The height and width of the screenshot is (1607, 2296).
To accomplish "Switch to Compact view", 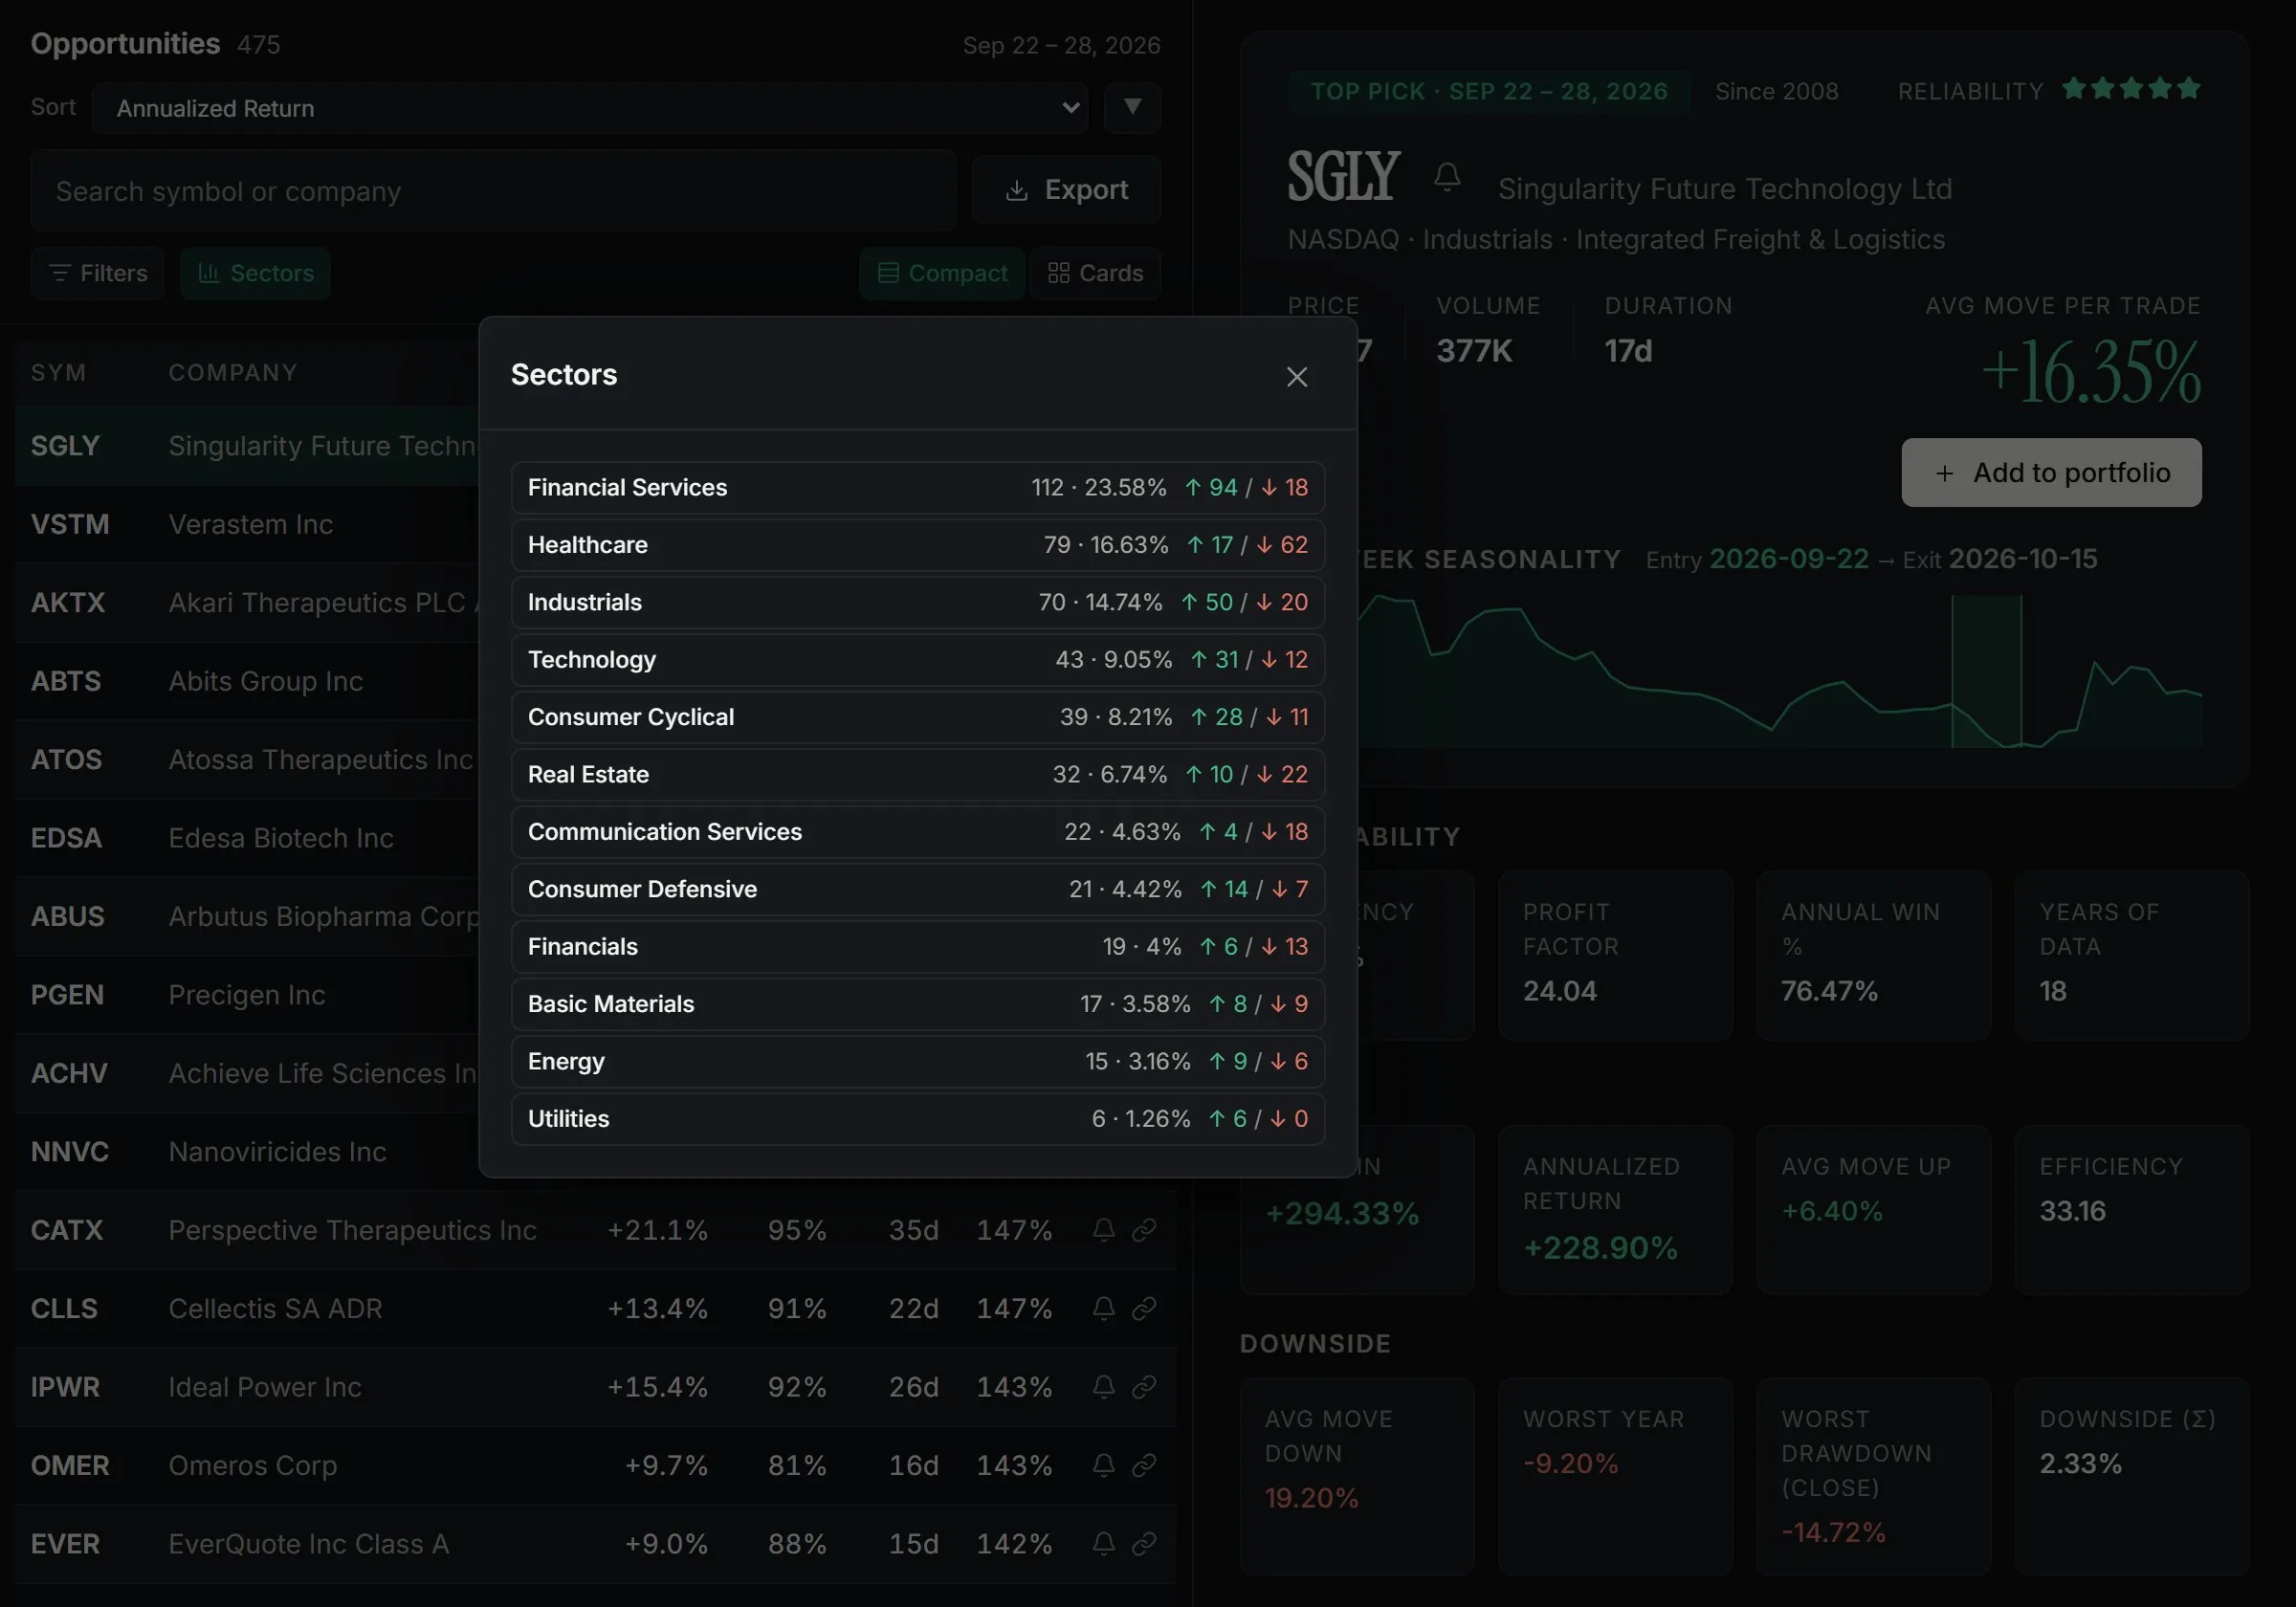I will point(942,273).
